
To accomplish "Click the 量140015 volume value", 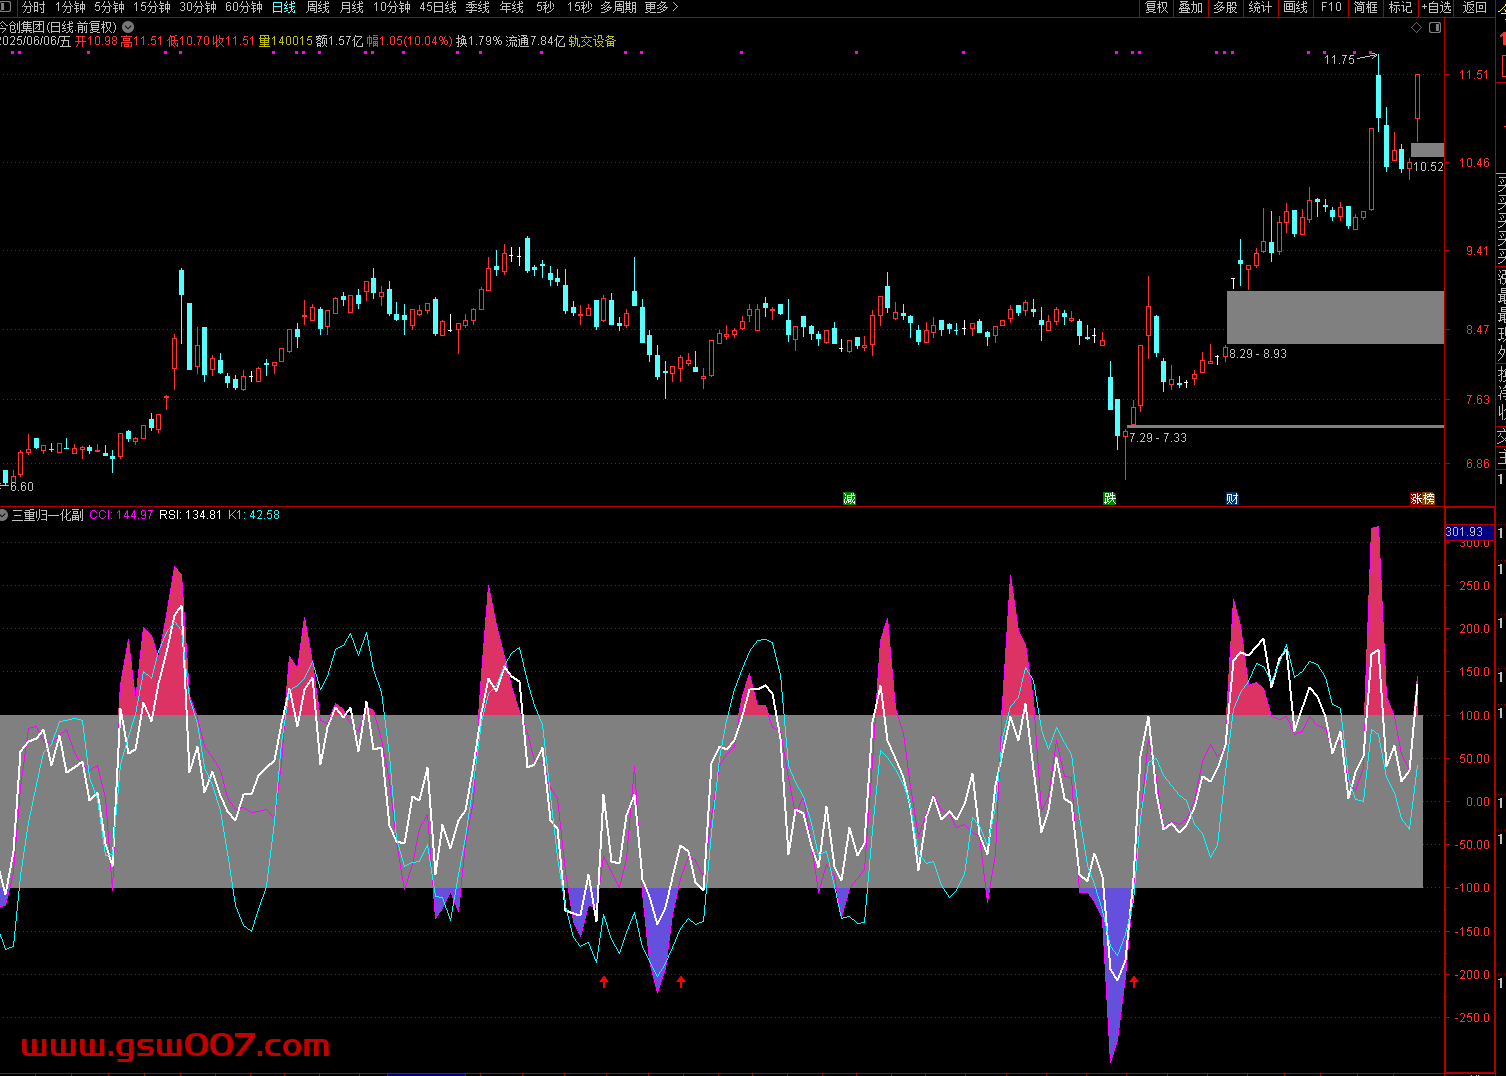I will [285, 41].
